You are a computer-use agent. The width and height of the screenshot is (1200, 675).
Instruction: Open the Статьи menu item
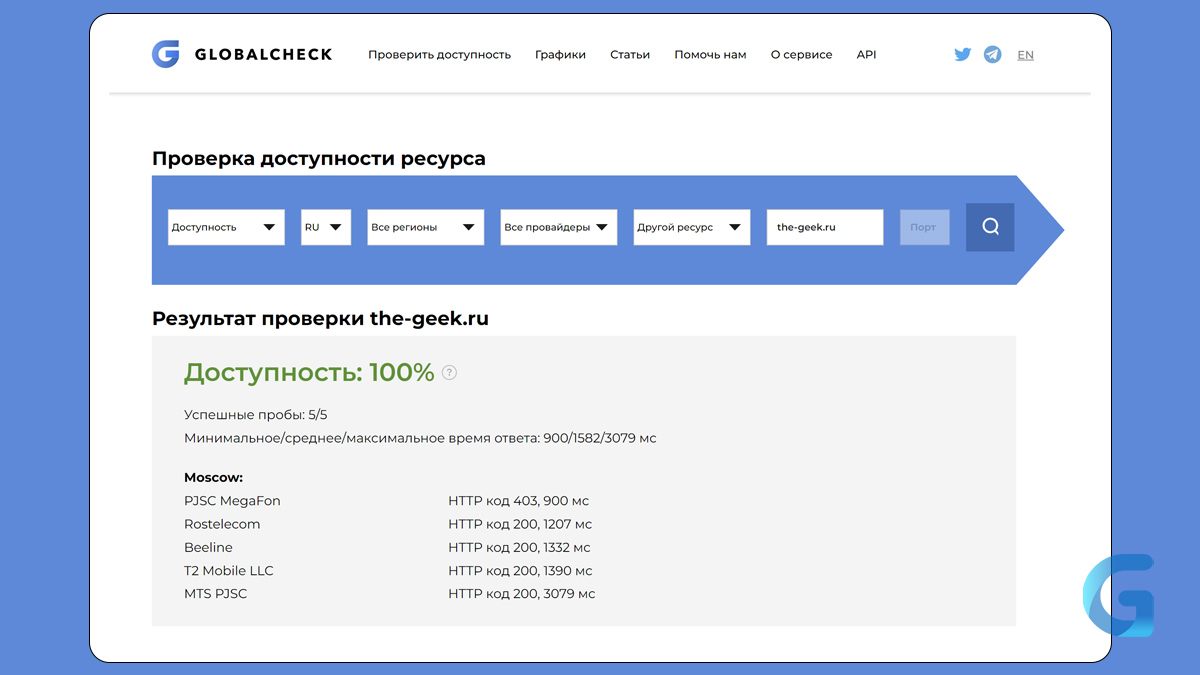click(x=630, y=55)
